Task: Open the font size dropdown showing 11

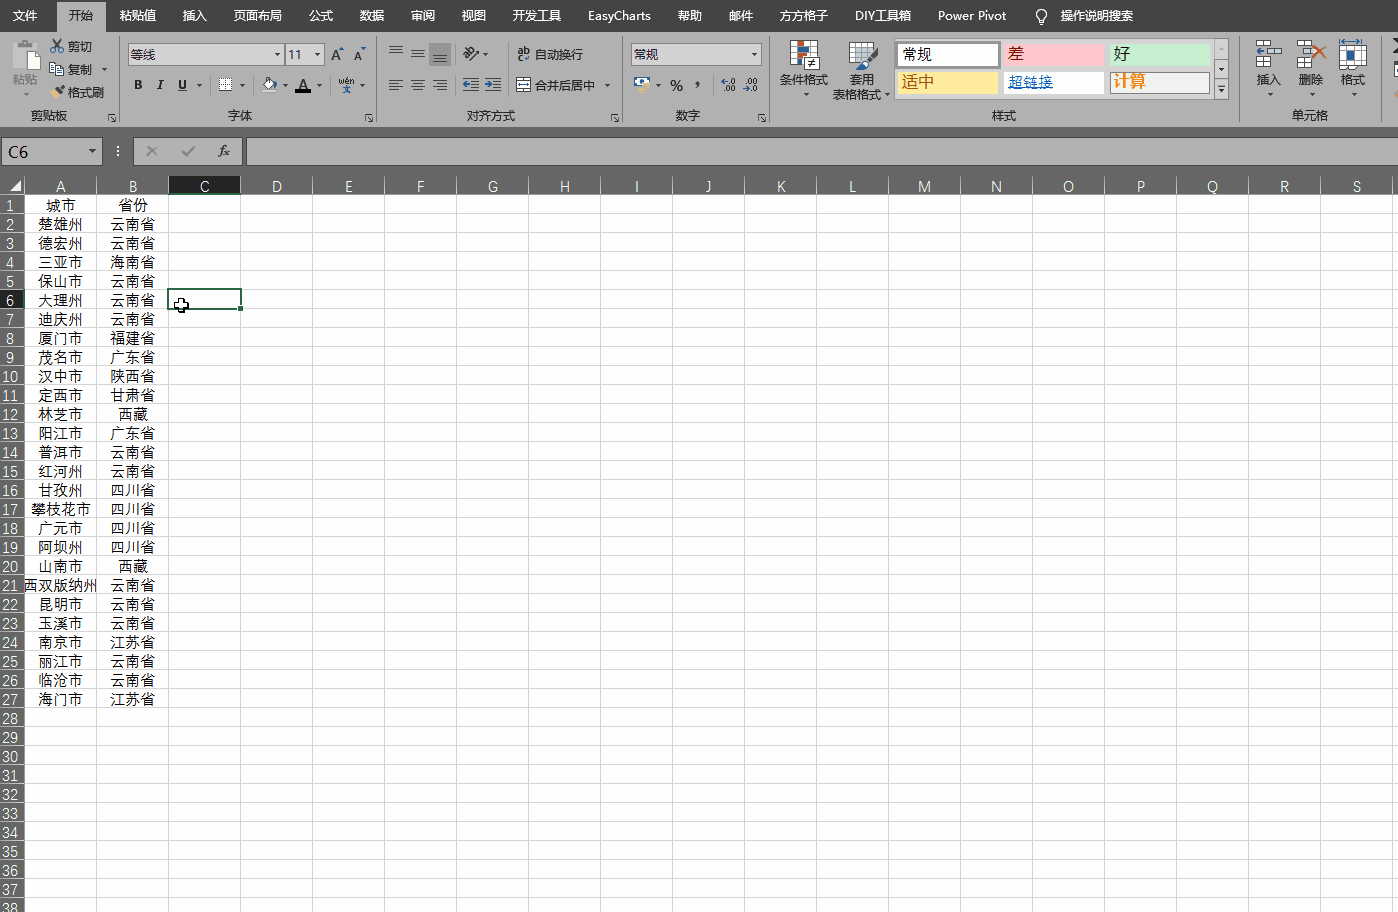Action: point(317,54)
